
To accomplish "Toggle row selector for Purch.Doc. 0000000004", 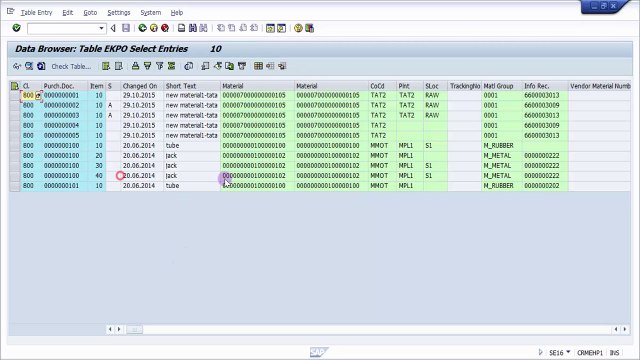I will tap(15, 125).
